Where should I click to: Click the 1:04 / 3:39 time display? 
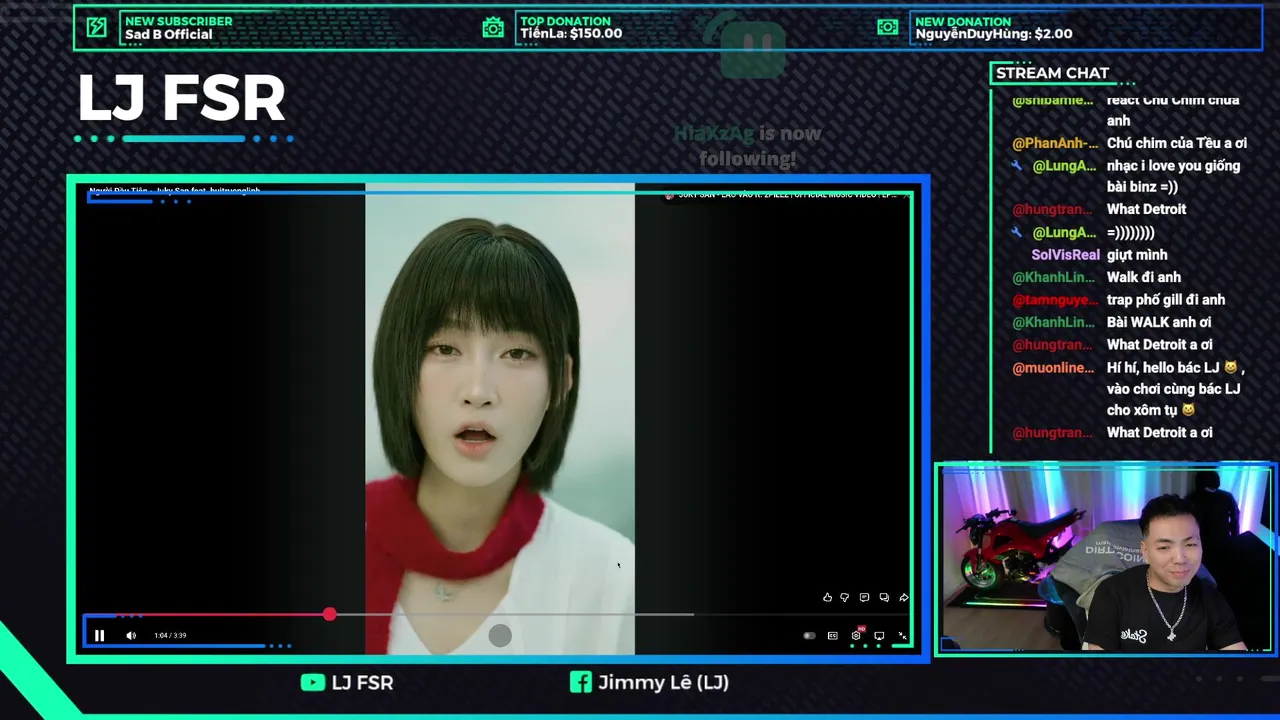coord(170,635)
